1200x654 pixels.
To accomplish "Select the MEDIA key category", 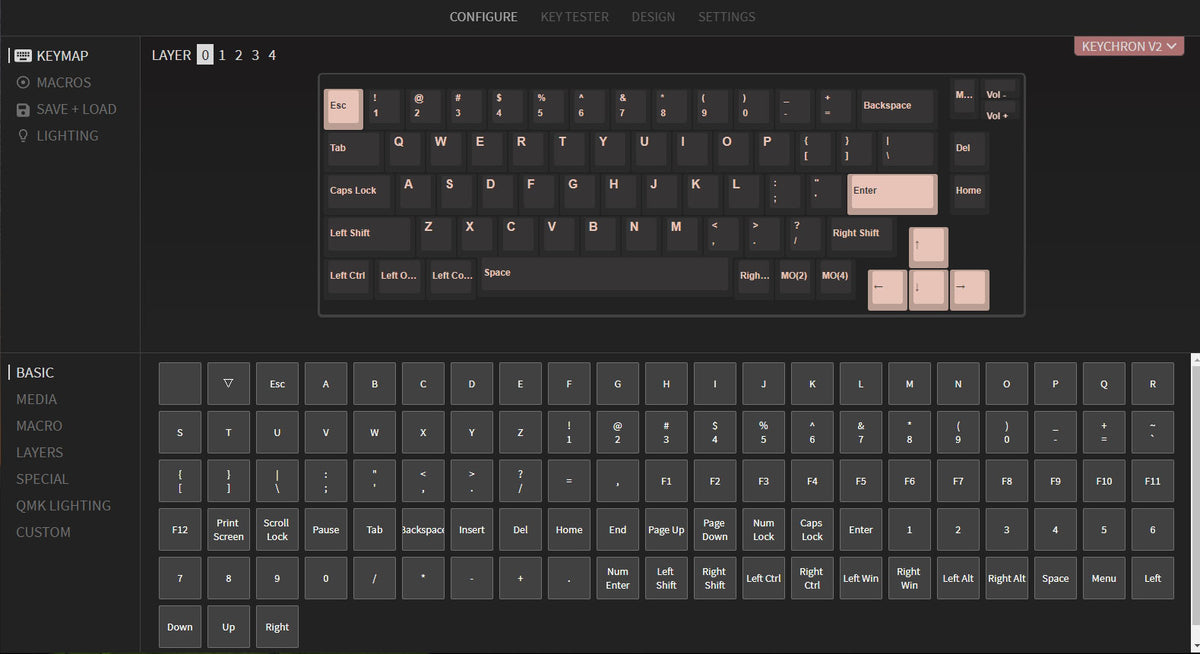I will tap(37, 399).
